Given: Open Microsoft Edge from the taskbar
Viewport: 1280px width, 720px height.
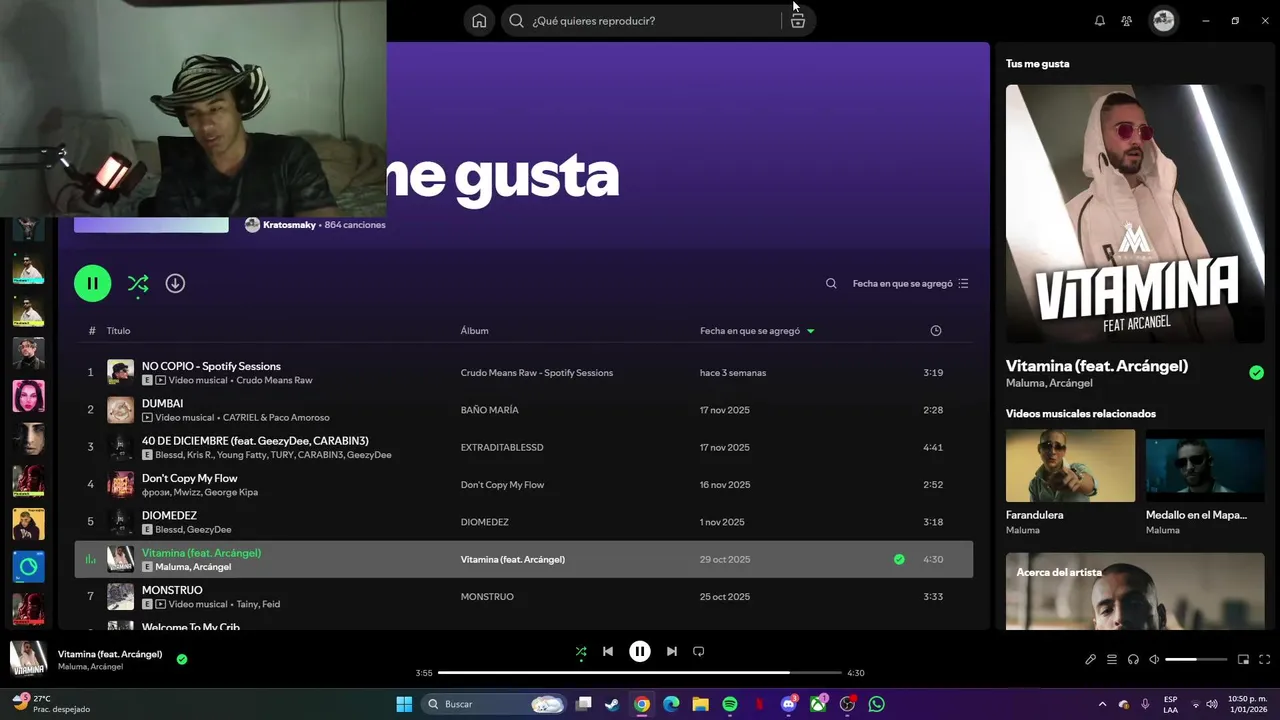Looking at the screenshot, I should coord(671,704).
